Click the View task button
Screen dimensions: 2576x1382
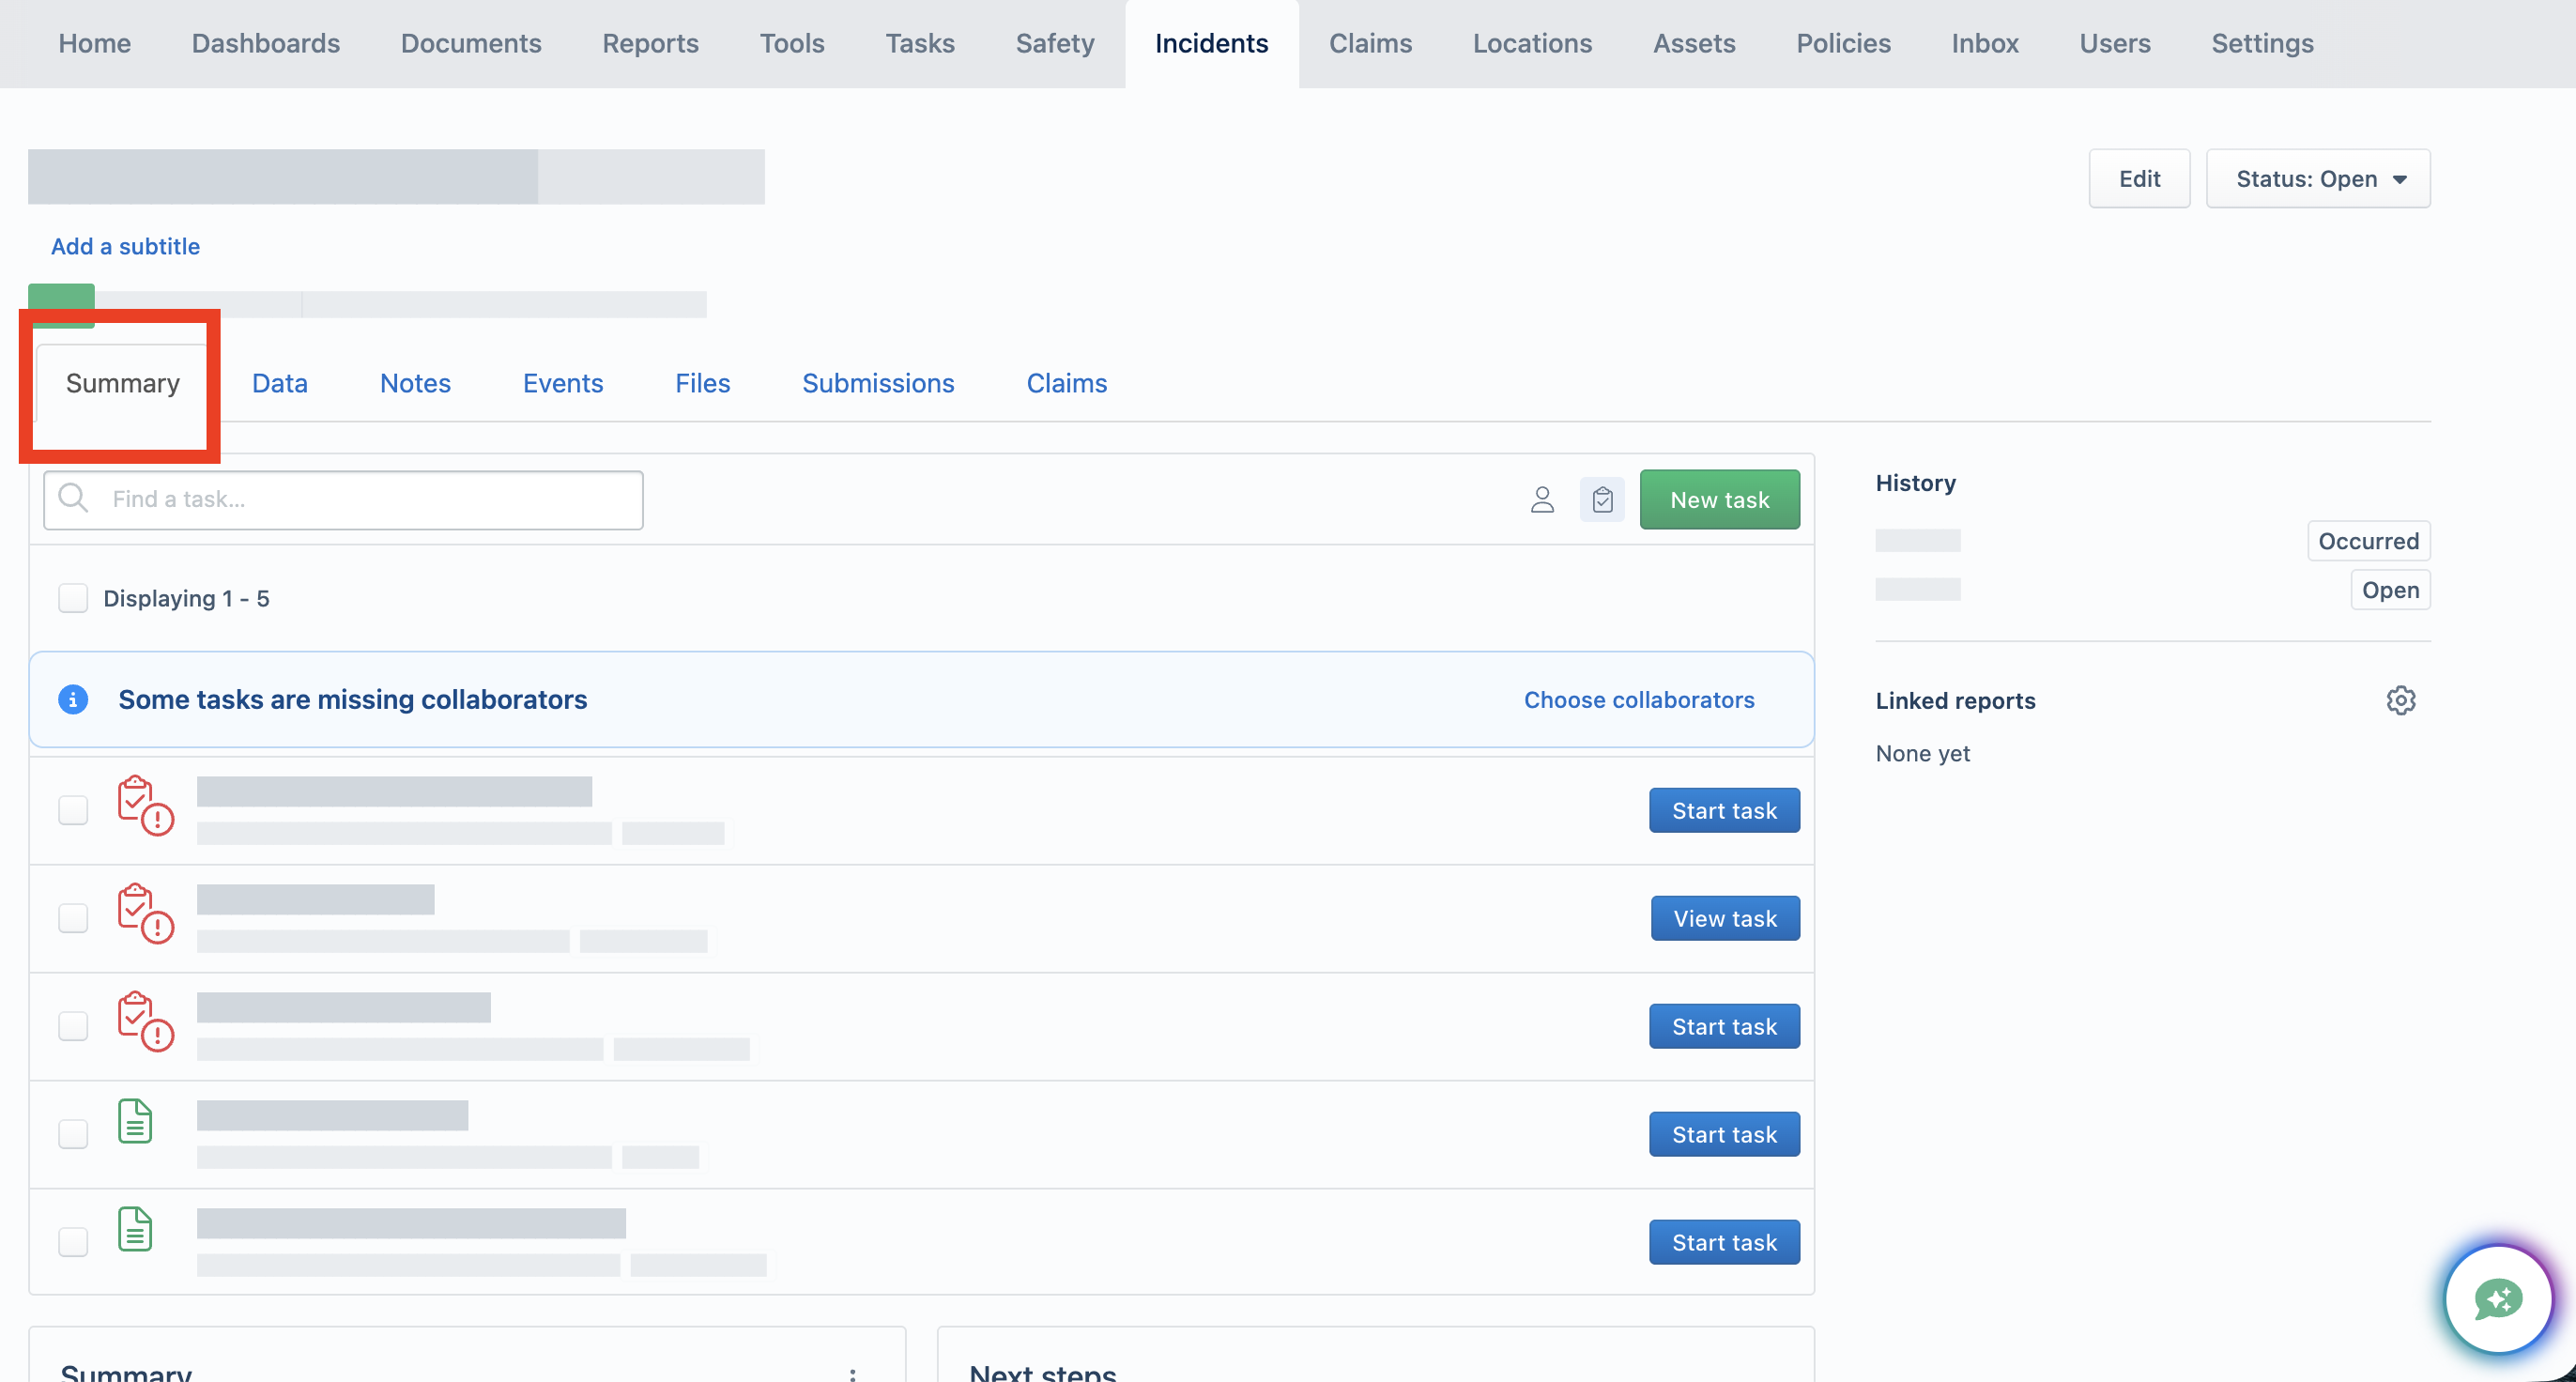click(x=1725, y=918)
